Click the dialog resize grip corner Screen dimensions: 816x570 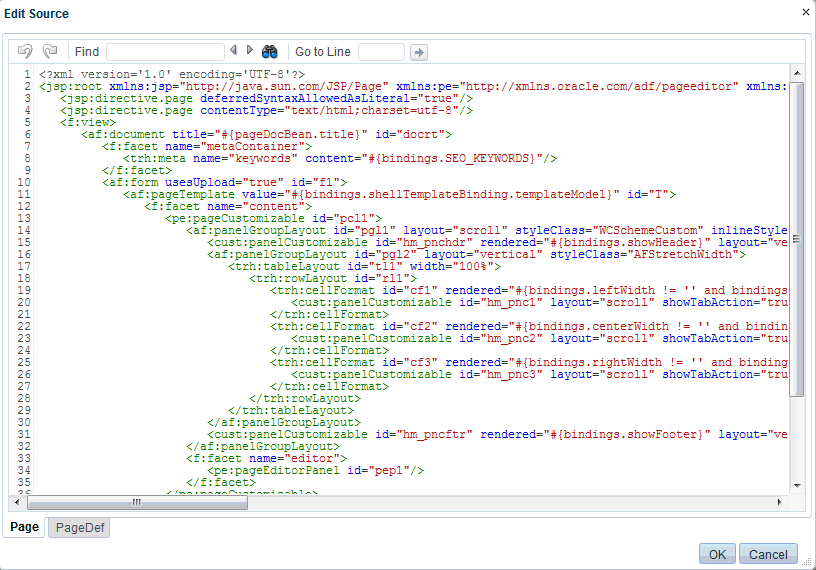(x=807, y=561)
